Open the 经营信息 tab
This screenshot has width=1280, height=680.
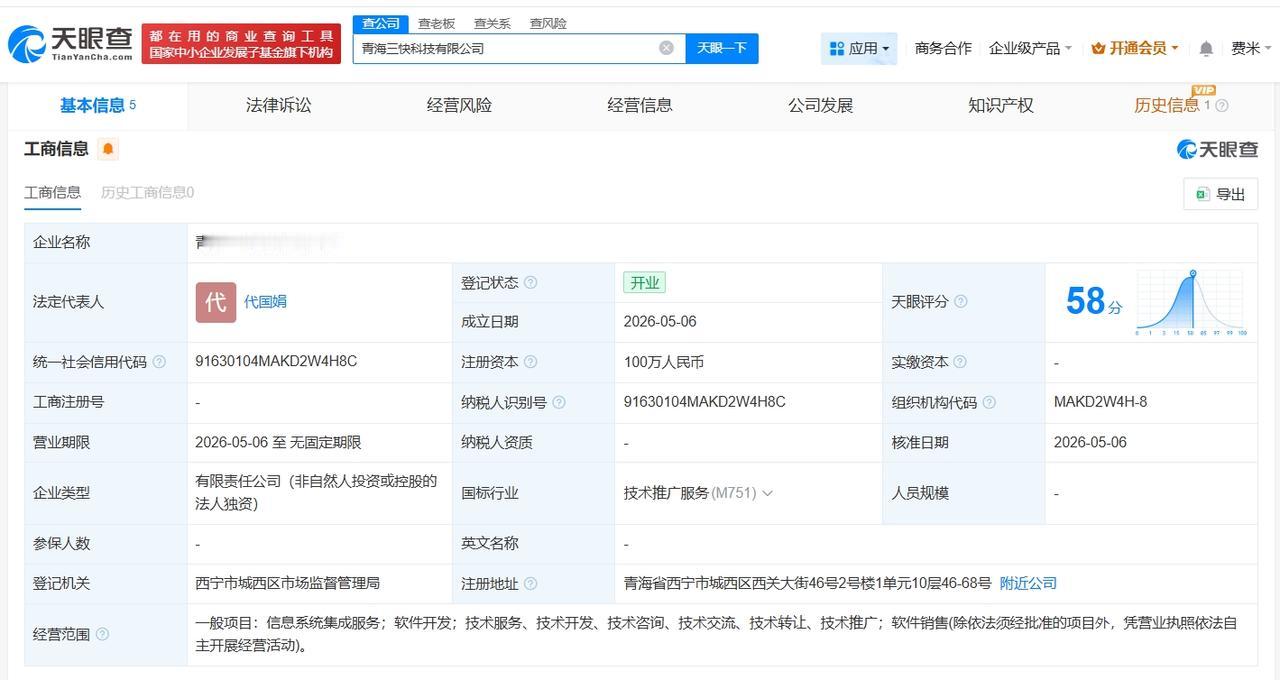click(640, 105)
